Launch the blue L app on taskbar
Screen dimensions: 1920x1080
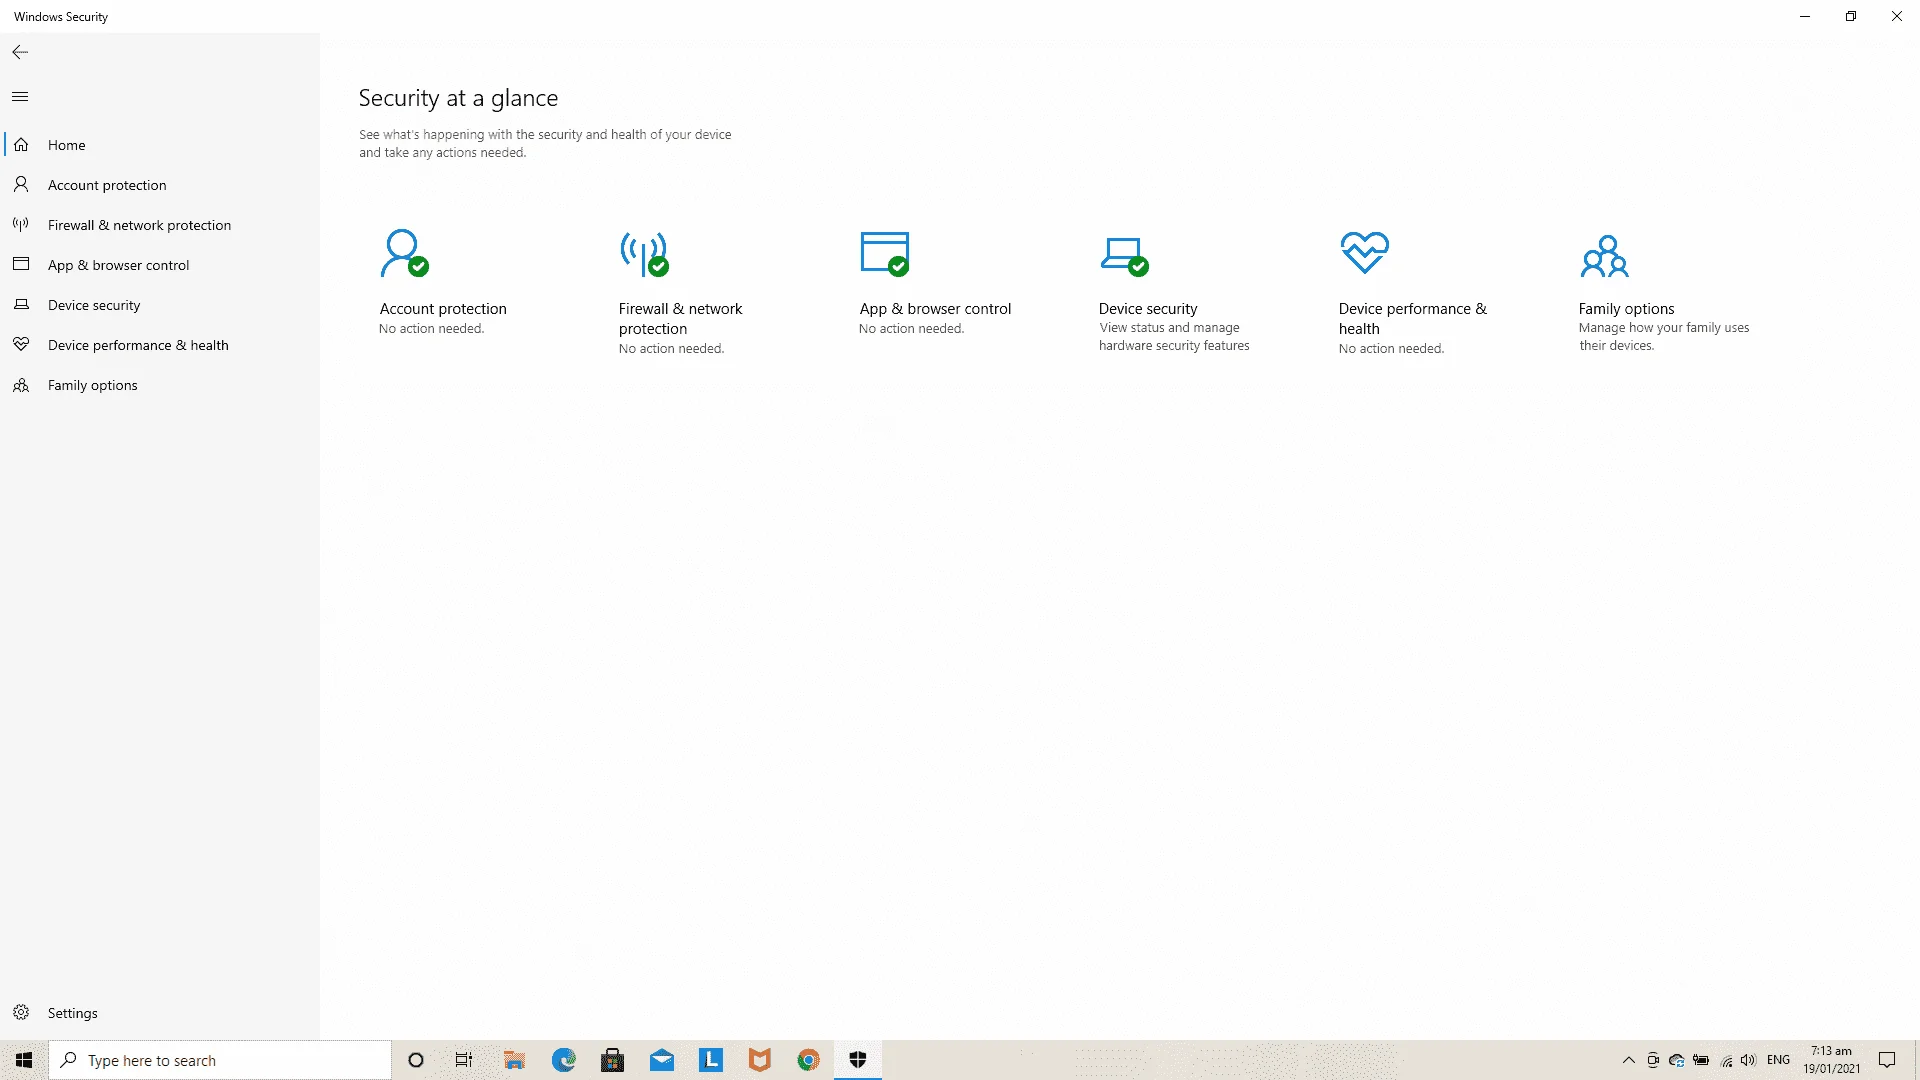click(711, 1060)
